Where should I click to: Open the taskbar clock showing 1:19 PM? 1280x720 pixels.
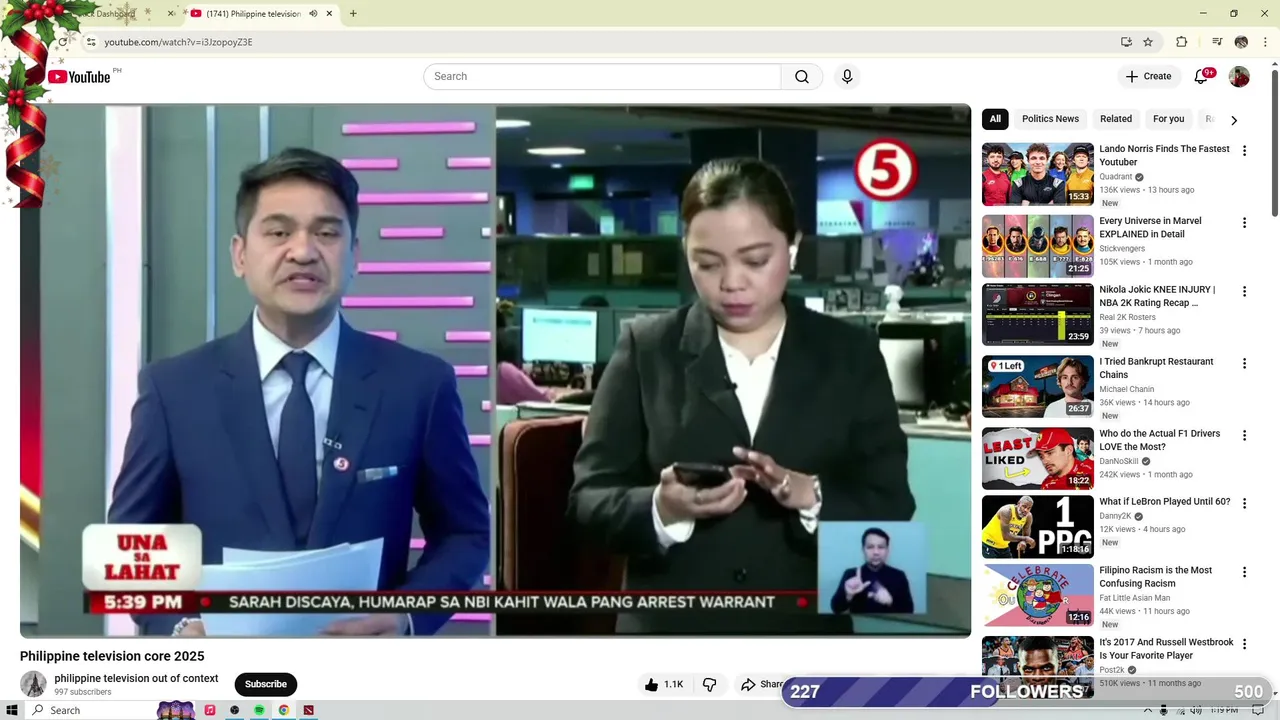coord(1224,710)
